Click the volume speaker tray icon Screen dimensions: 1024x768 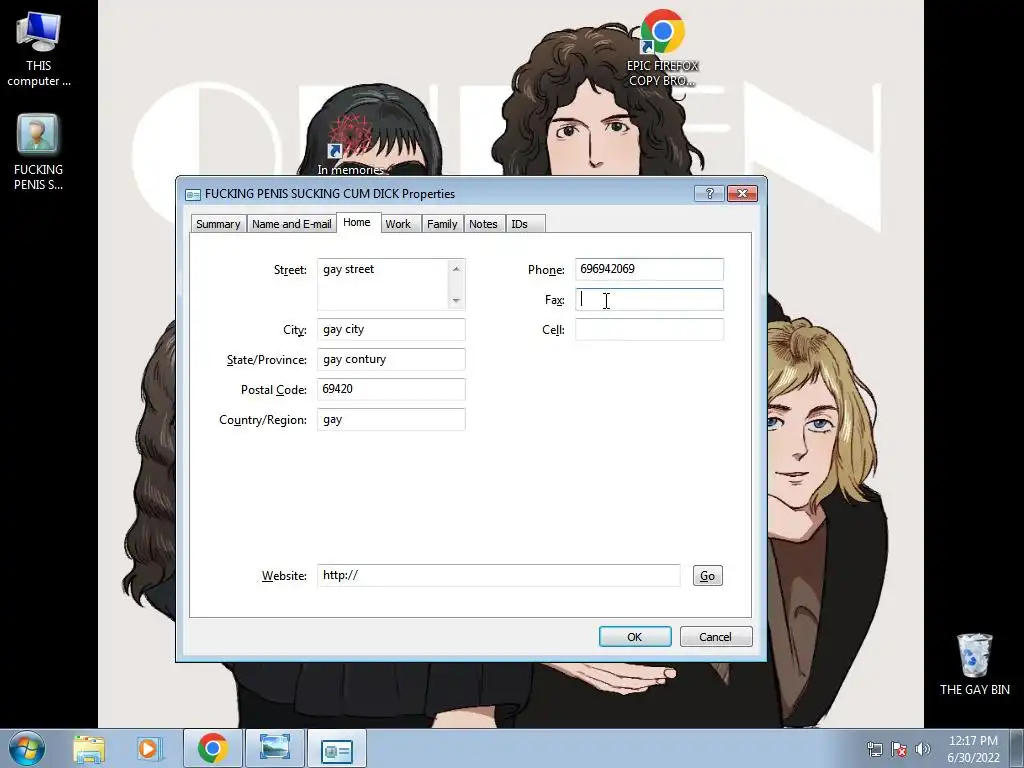(x=923, y=749)
